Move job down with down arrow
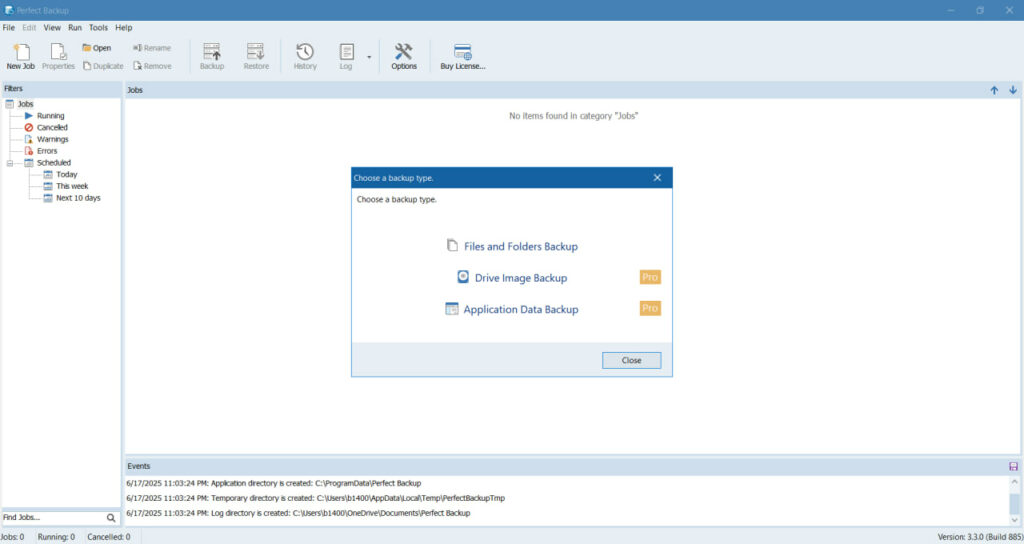Screen dimensions: 1024x544 pos(1013,90)
